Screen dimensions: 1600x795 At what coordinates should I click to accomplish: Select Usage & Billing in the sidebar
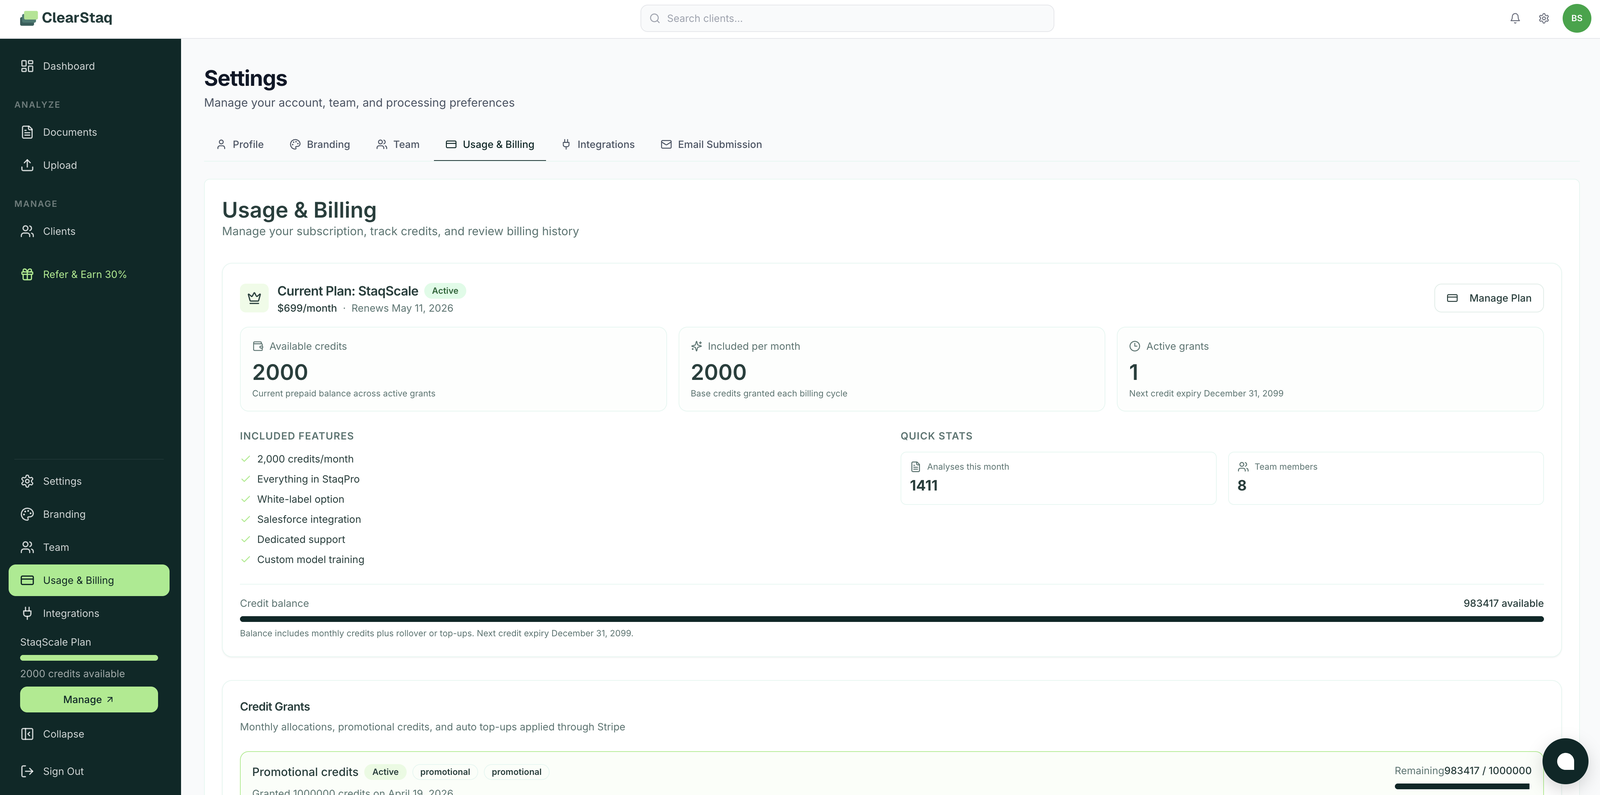[89, 580]
